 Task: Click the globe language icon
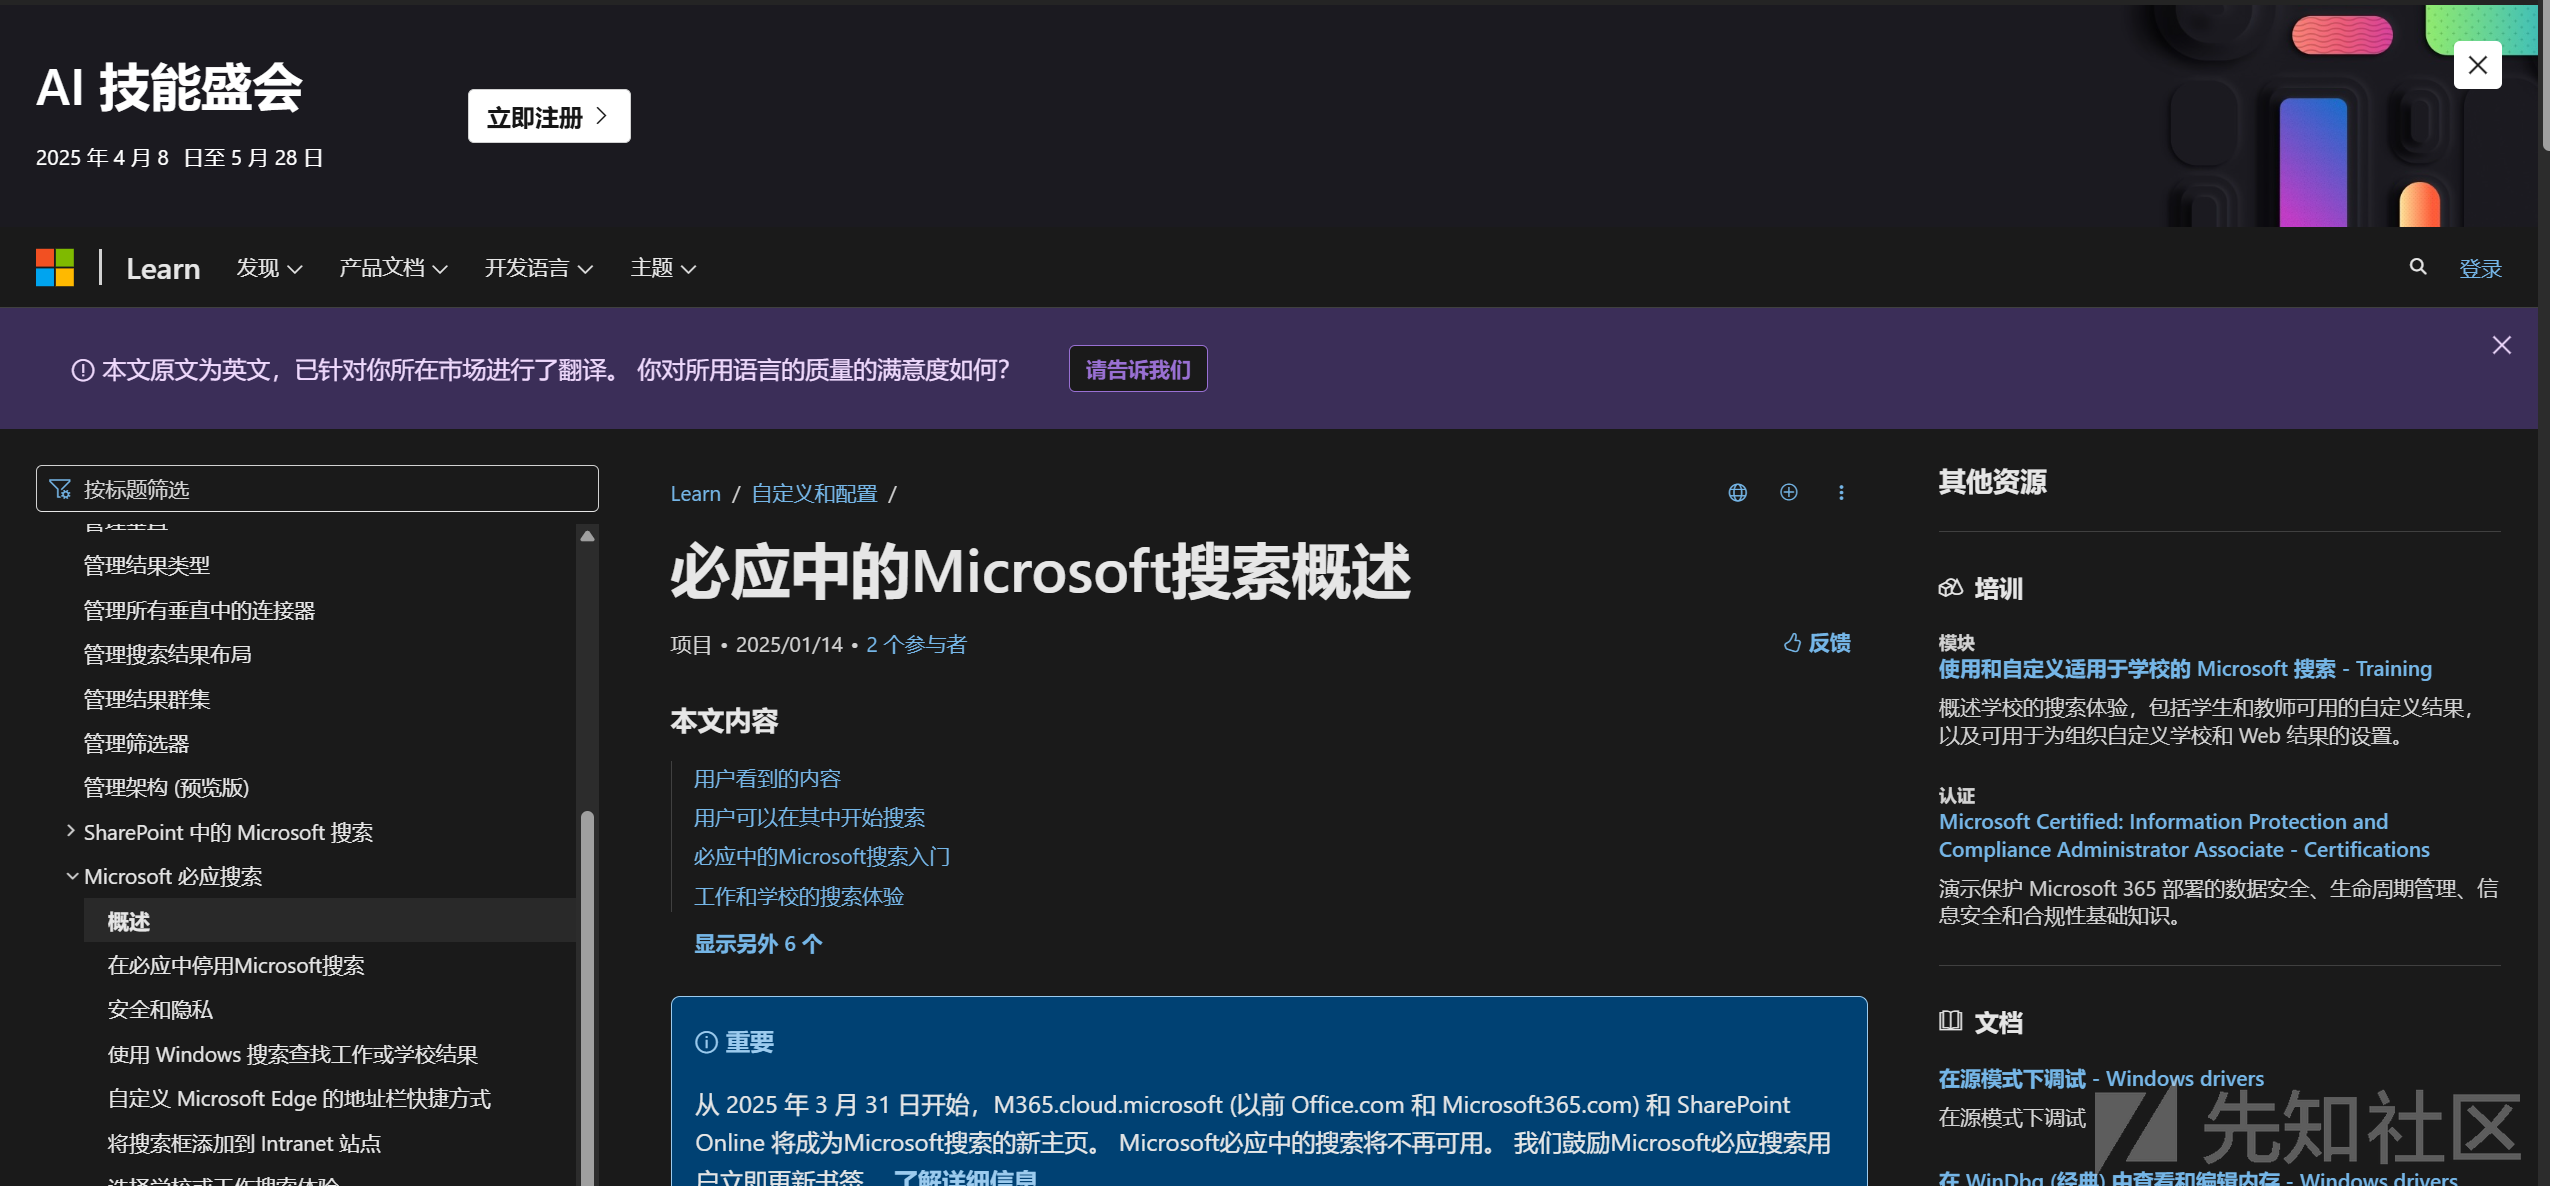1738,493
